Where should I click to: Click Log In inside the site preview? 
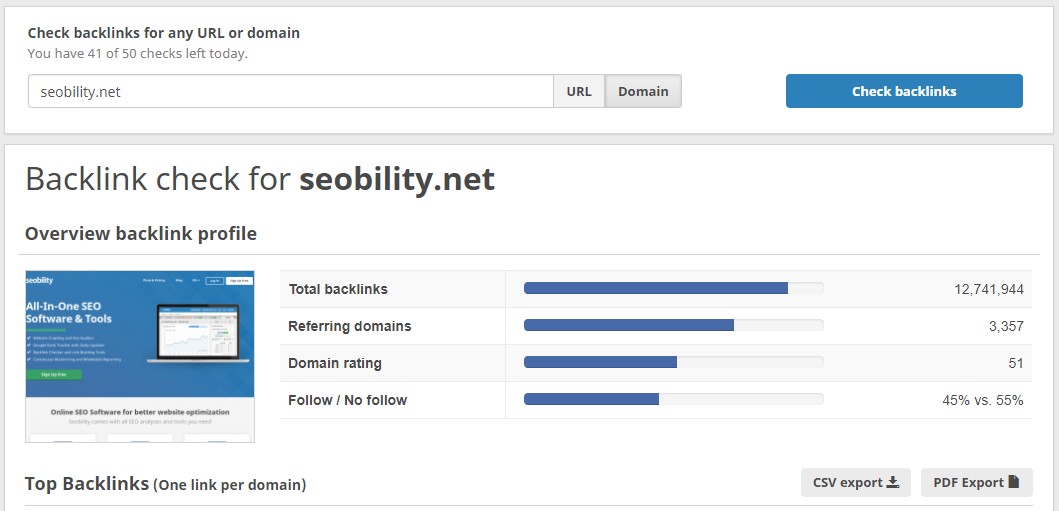tap(214, 280)
